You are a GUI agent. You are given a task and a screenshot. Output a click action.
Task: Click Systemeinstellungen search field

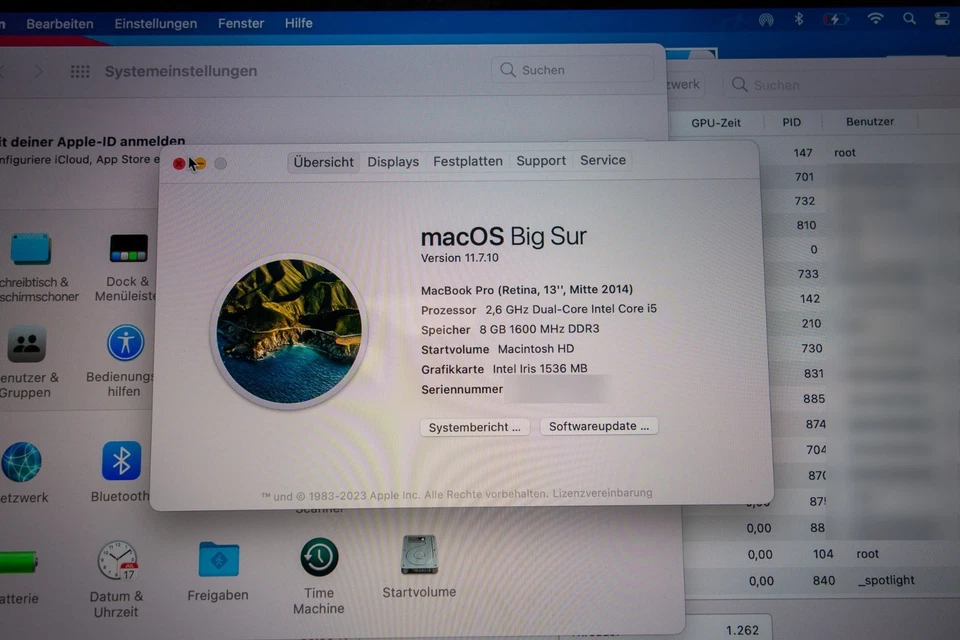(572, 70)
